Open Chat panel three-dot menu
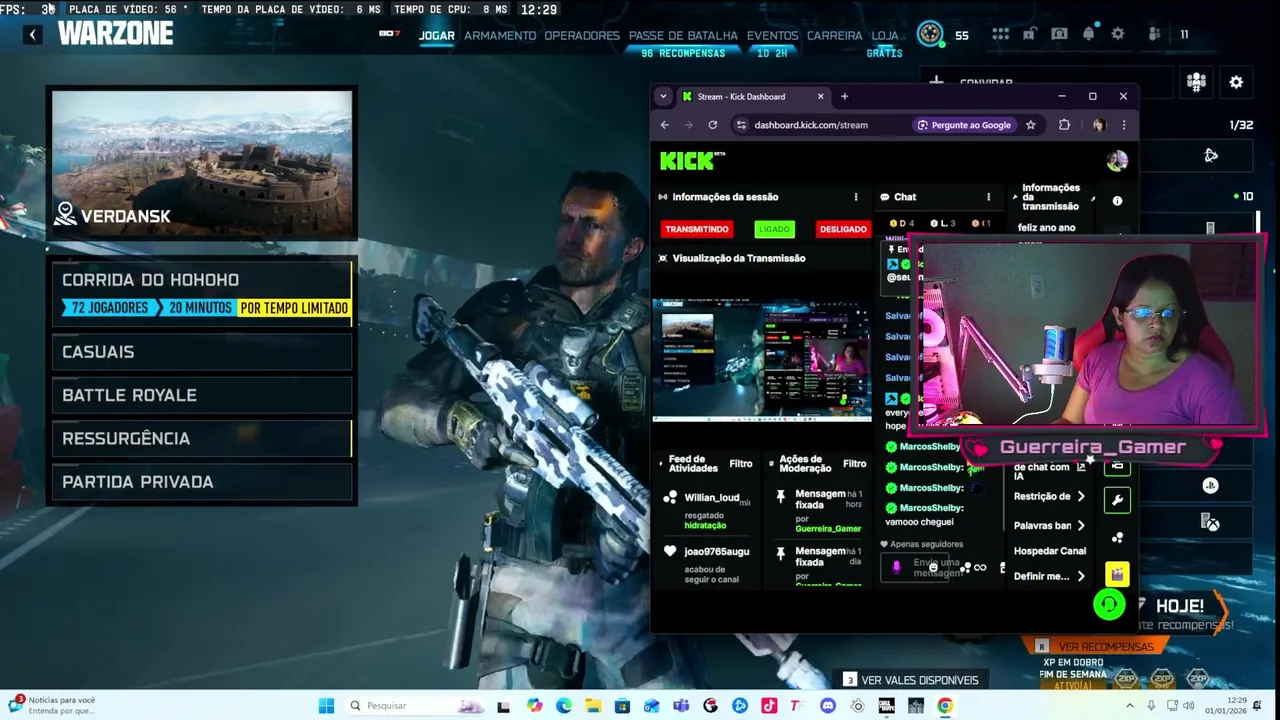The image size is (1280, 720). point(988,197)
